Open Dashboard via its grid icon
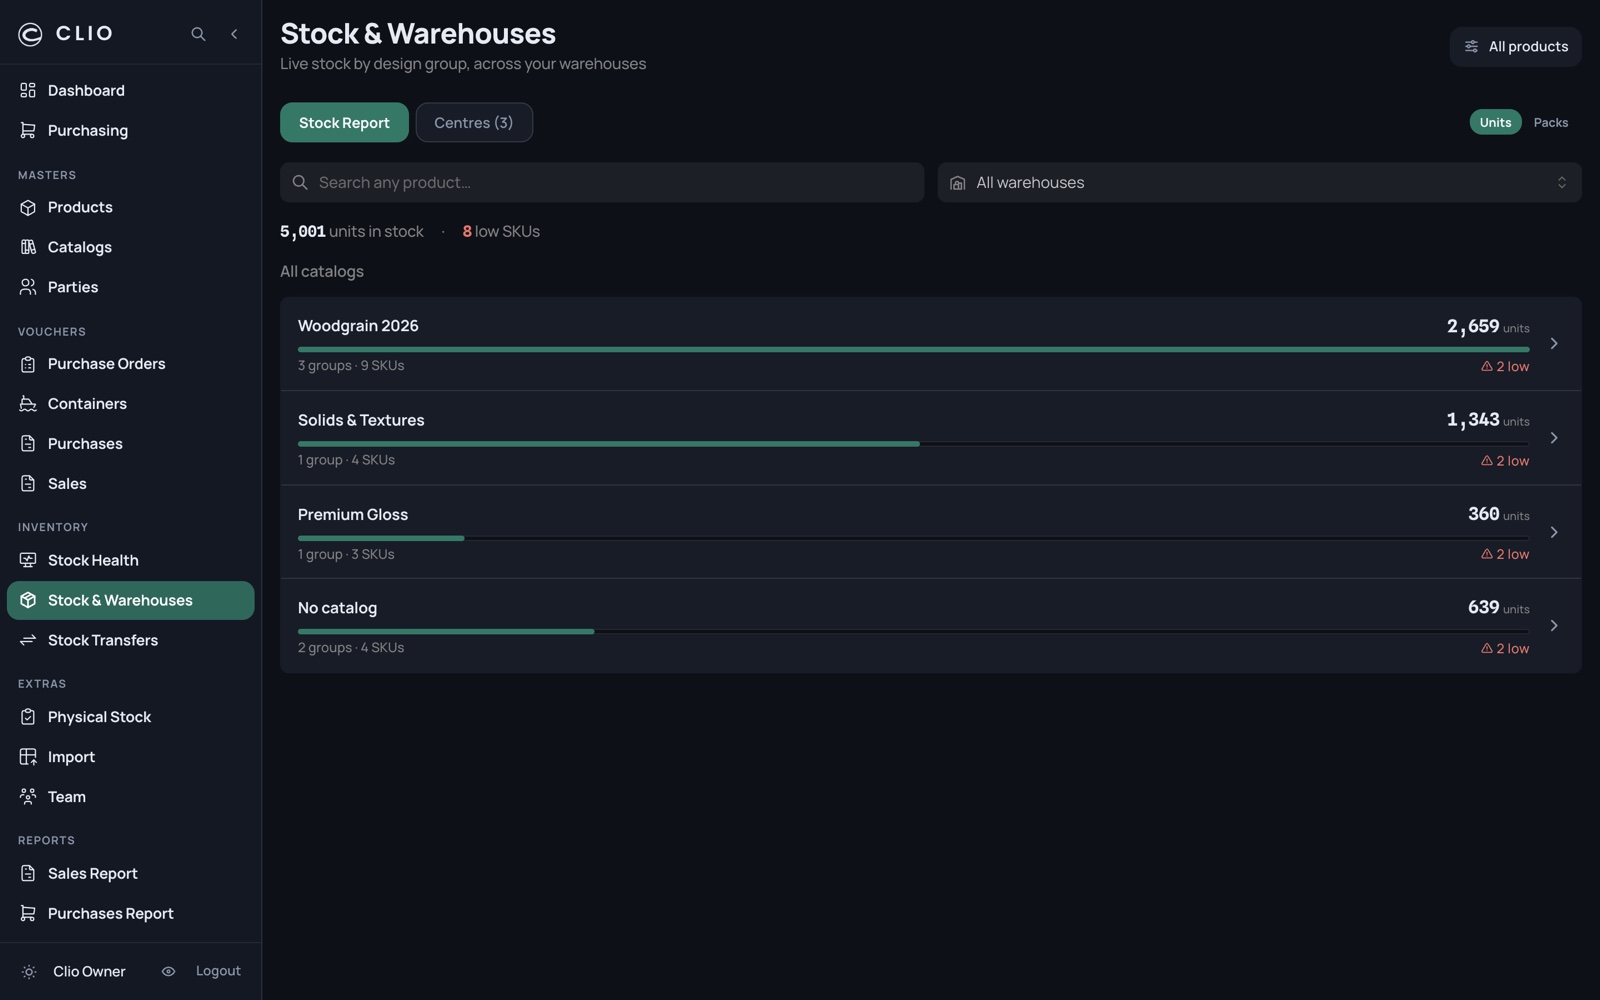 click(x=28, y=90)
